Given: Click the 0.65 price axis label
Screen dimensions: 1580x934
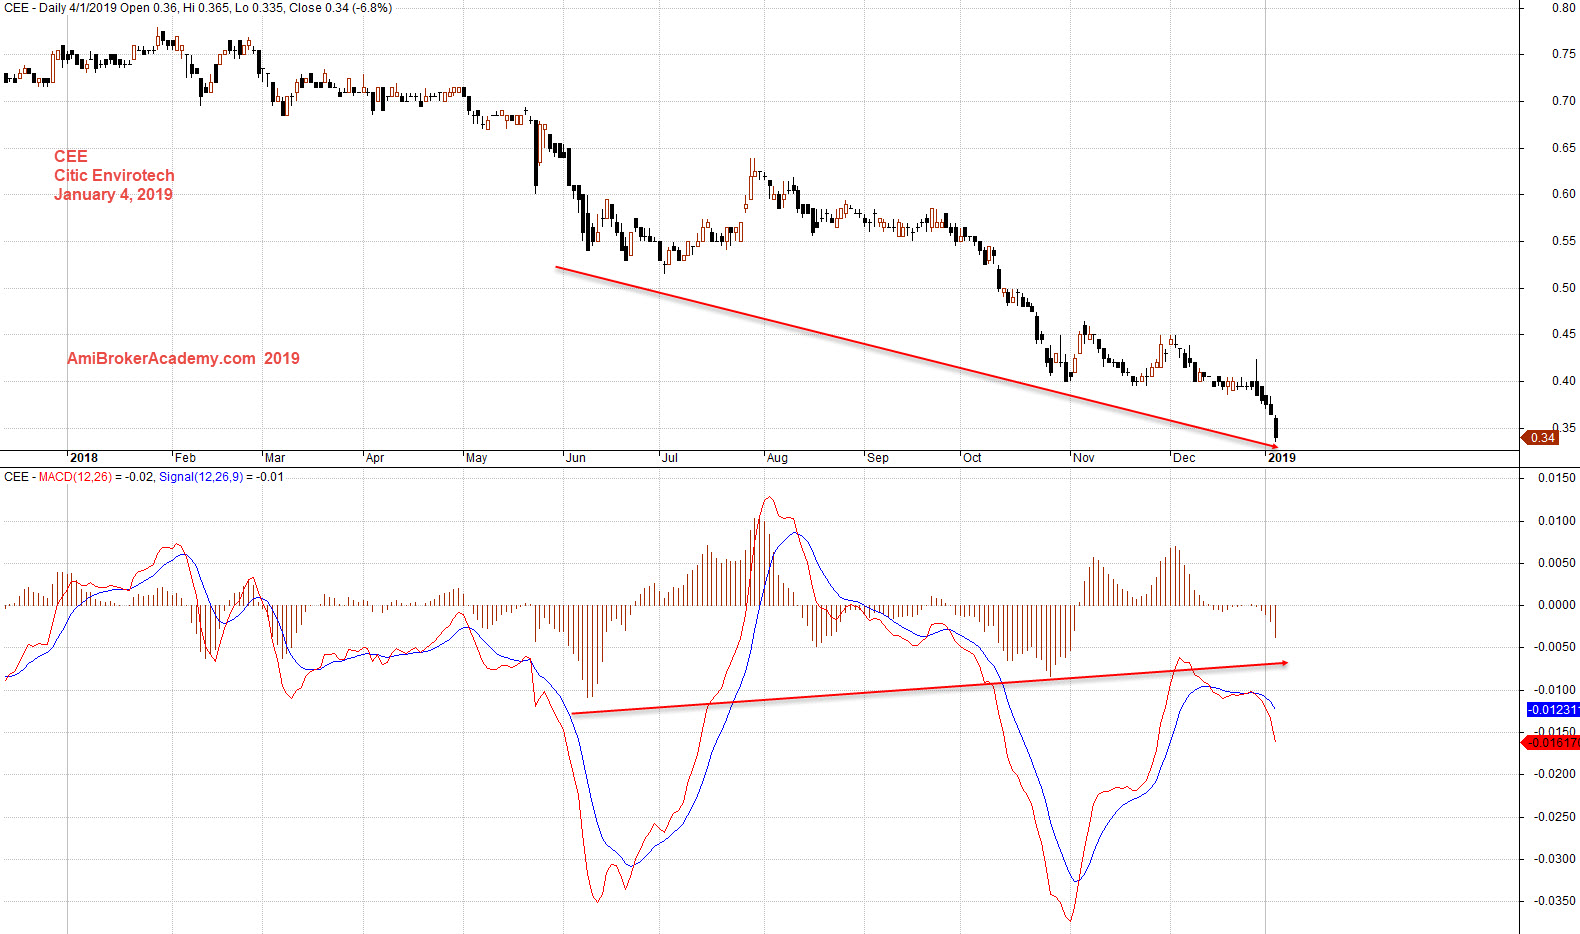Looking at the screenshot, I should point(1563,148).
